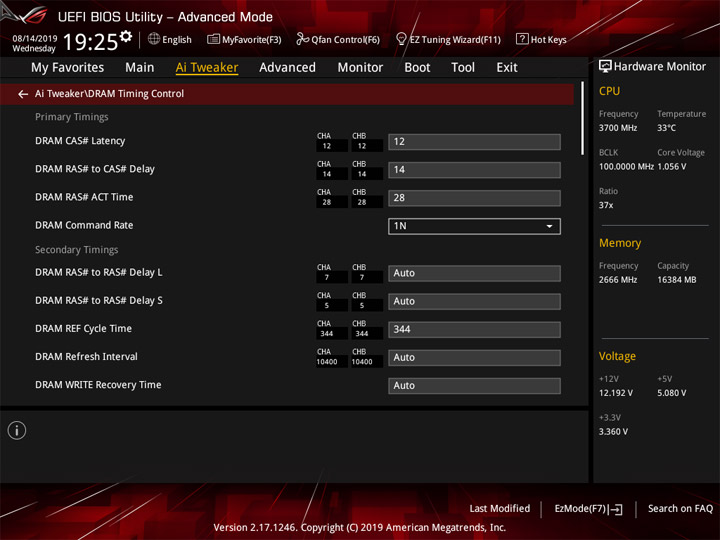Click the DRAM WRITE Recovery Time field
The width and height of the screenshot is (720, 540).
[474, 385]
